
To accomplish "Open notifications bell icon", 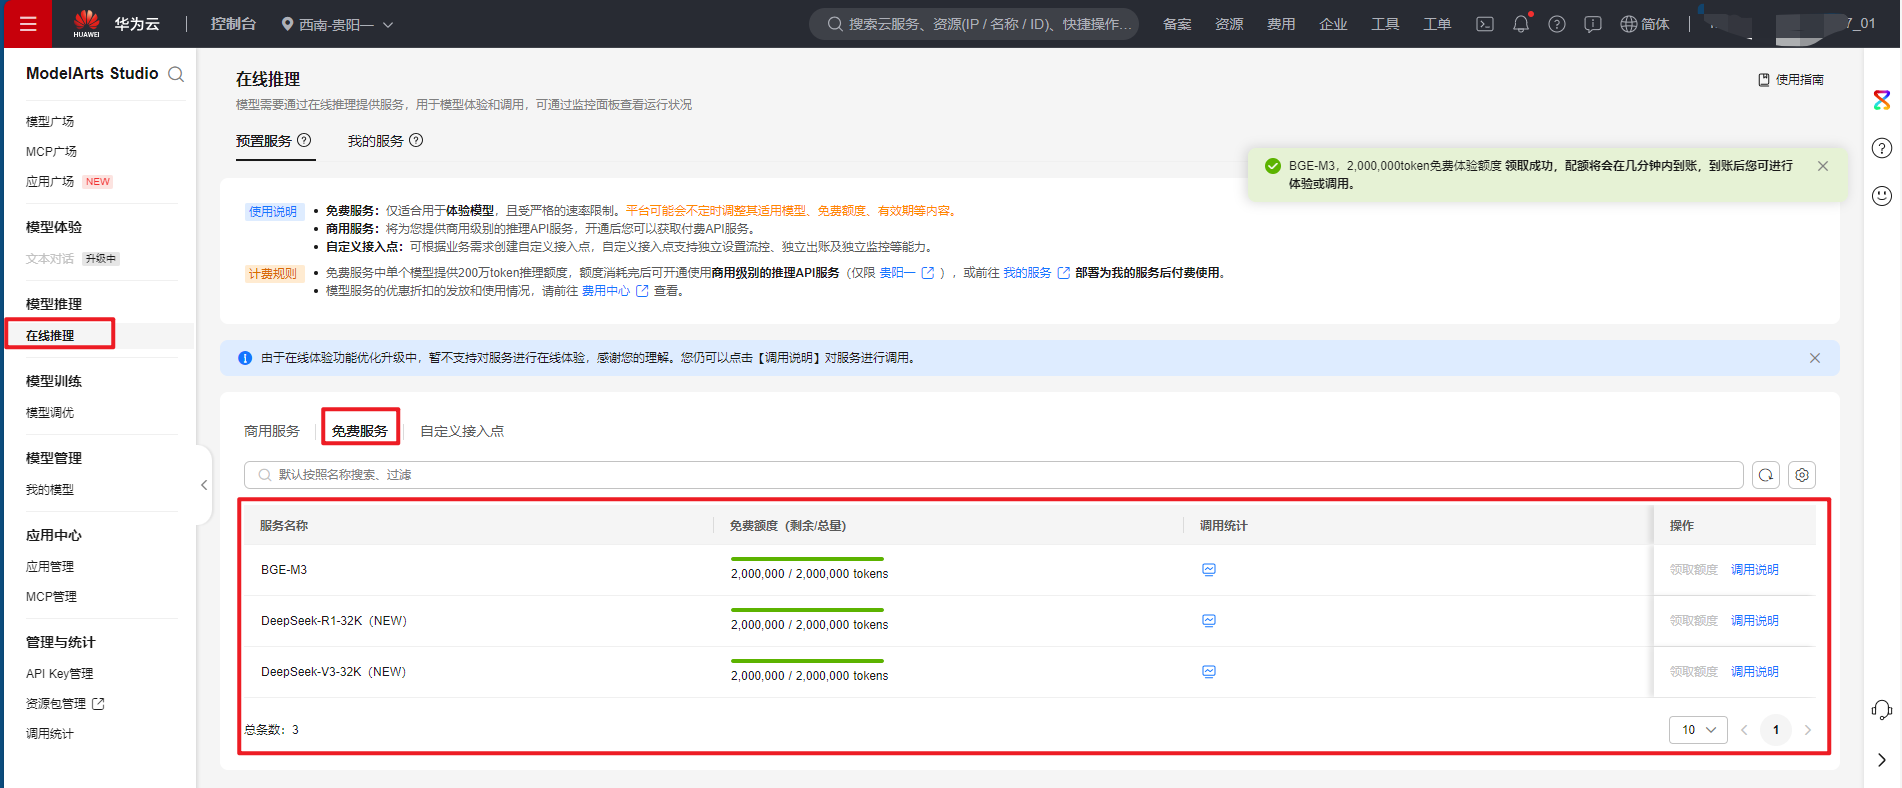I will point(1521,24).
